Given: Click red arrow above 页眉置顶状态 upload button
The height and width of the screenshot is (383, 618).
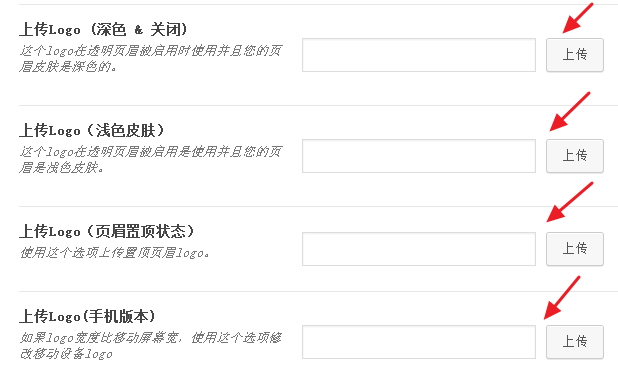Looking at the screenshot, I should 570,202.
